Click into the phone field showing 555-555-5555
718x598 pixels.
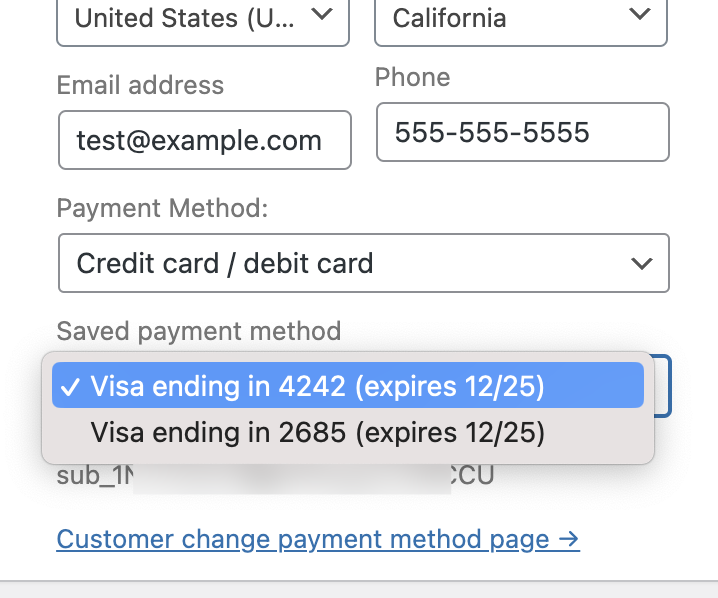[522, 132]
